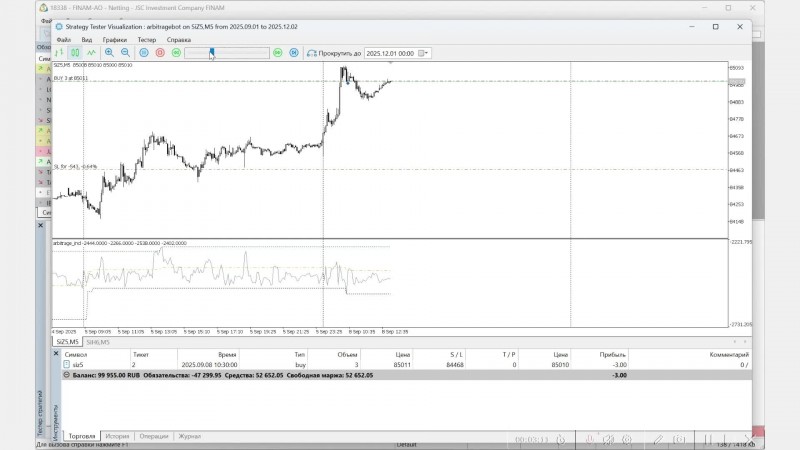Image resolution: width=800 pixels, height=450 pixels.
Task: Click the buy type cell
Action: point(300,365)
